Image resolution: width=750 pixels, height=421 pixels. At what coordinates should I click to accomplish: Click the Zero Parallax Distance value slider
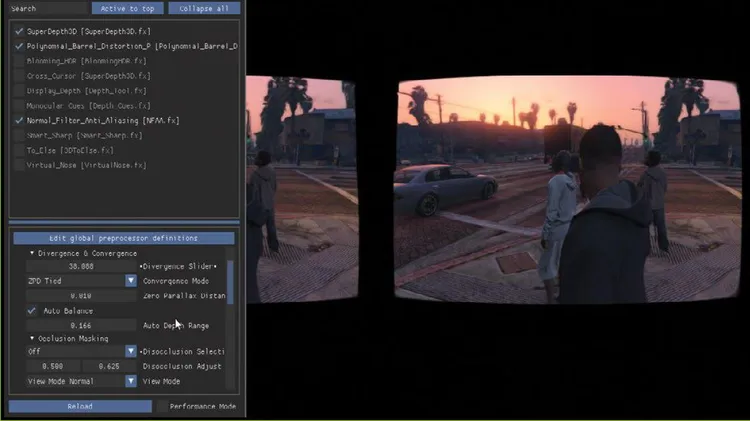[81, 296]
